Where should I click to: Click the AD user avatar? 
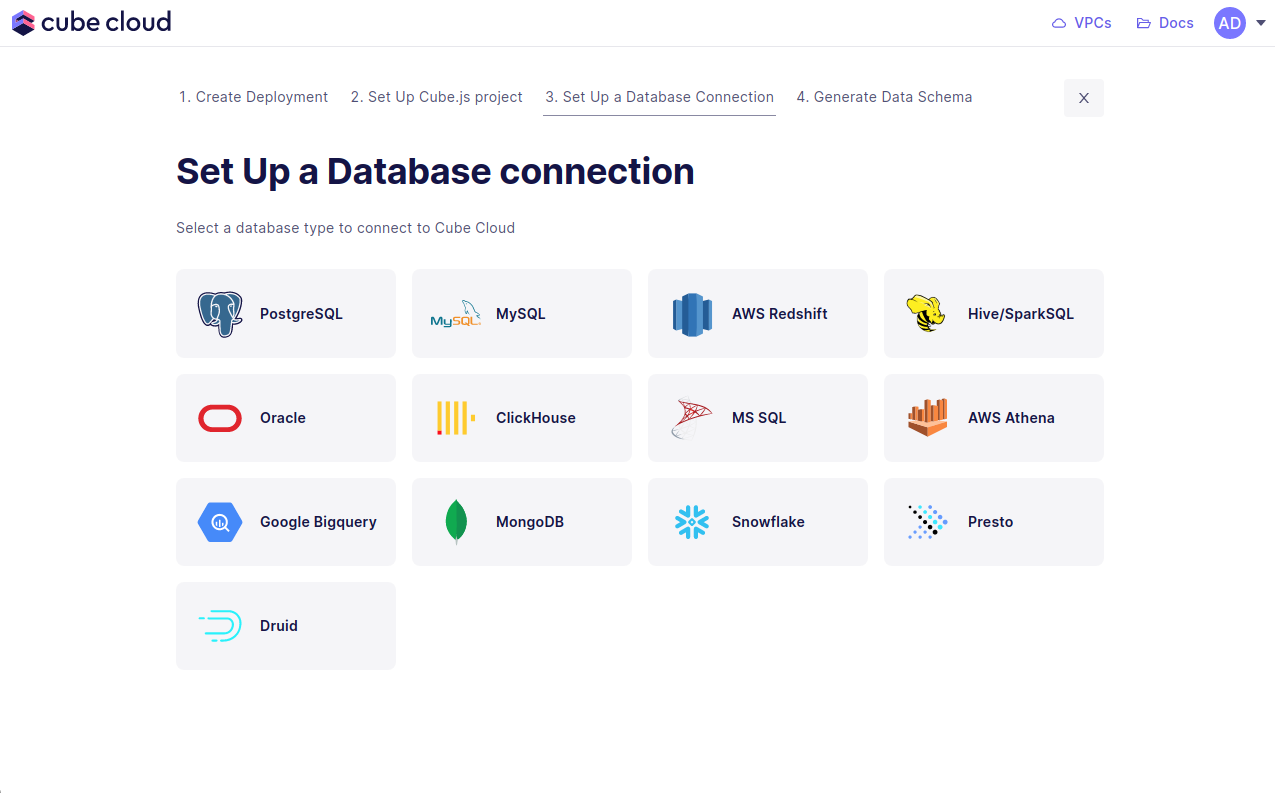[x=1230, y=23]
